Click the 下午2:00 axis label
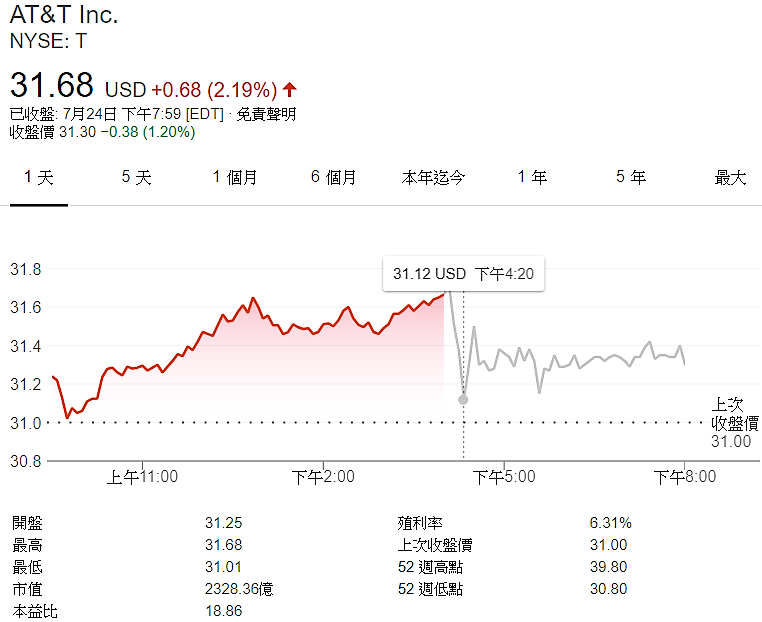The width and height of the screenshot is (762, 622). click(x=323, y=477)
